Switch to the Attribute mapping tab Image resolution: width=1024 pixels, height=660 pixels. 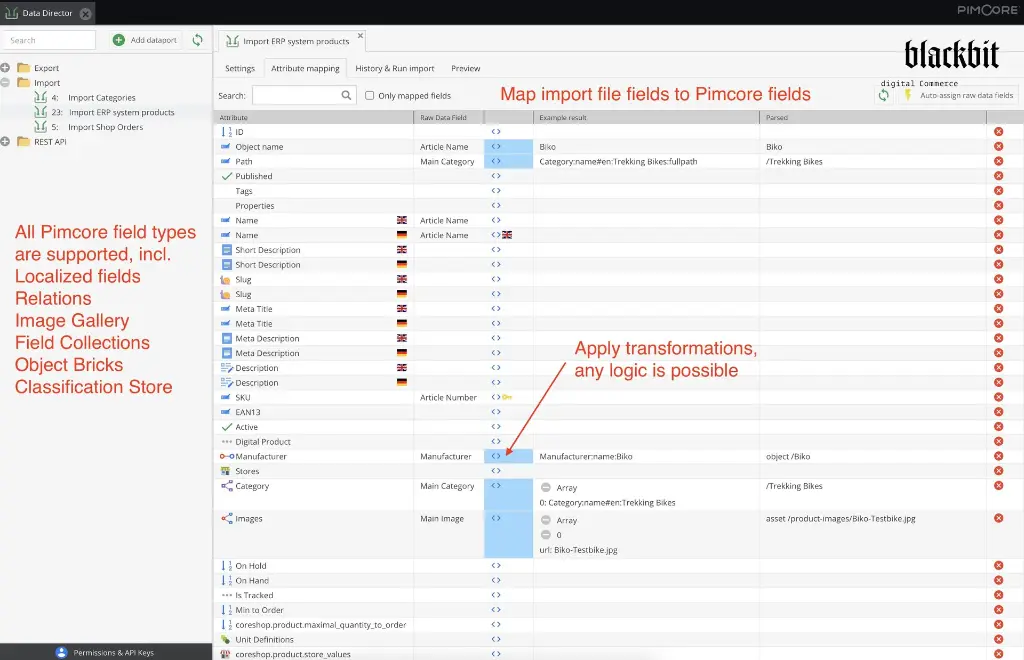click(x=305, y=69)
